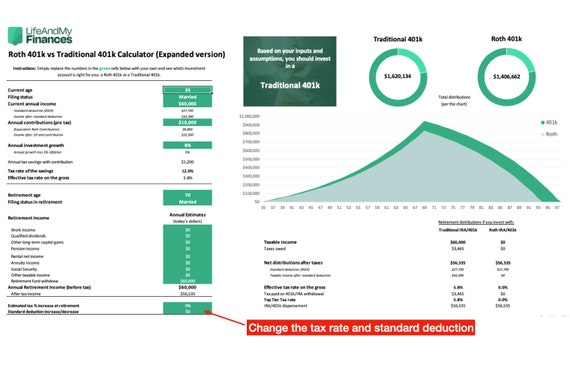Select the Annual investment growth 8% cell
Screen dimensions: 570x371
coord(187,145)
